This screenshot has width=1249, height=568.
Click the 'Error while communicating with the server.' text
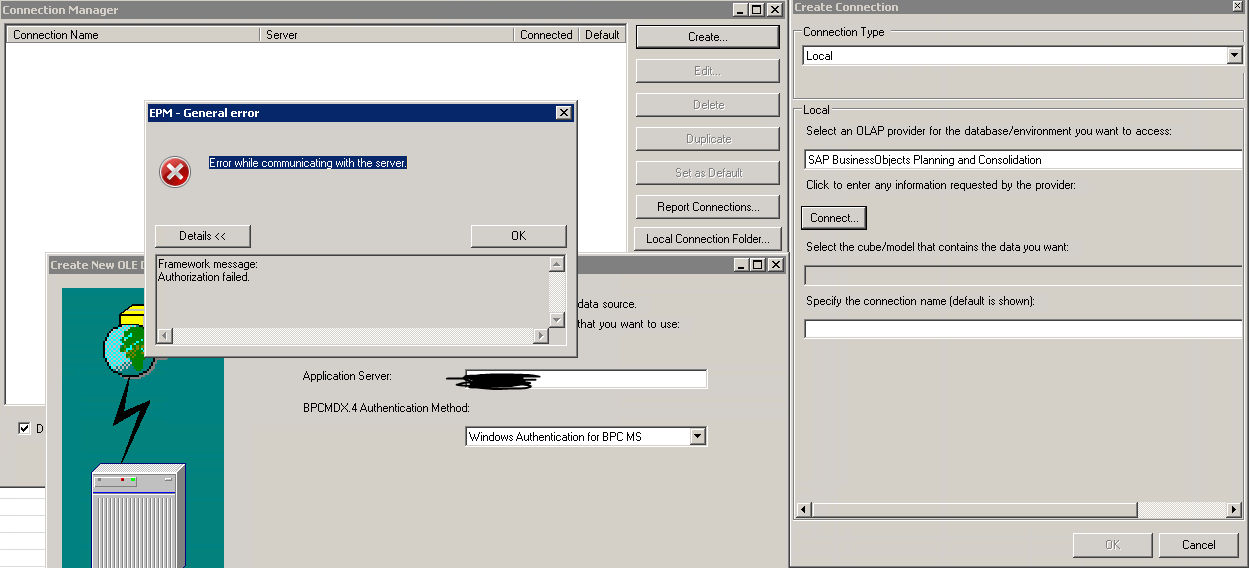coord(308,163)
